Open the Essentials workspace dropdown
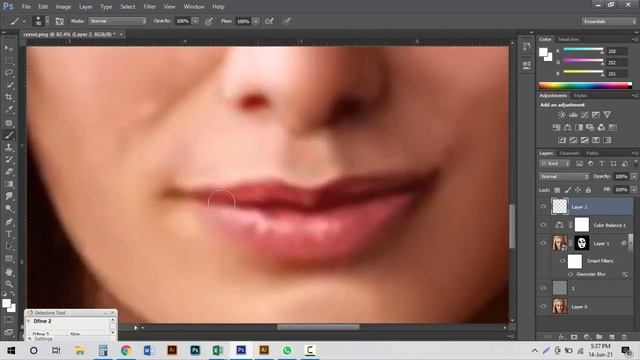This screenshot has height=360, width=640. point(609,21)
